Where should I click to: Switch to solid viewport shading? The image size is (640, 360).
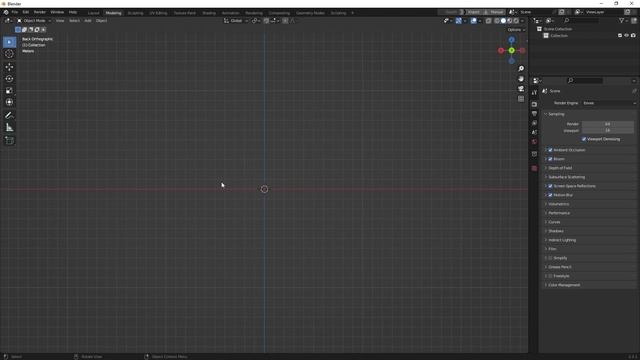point(503,21)
